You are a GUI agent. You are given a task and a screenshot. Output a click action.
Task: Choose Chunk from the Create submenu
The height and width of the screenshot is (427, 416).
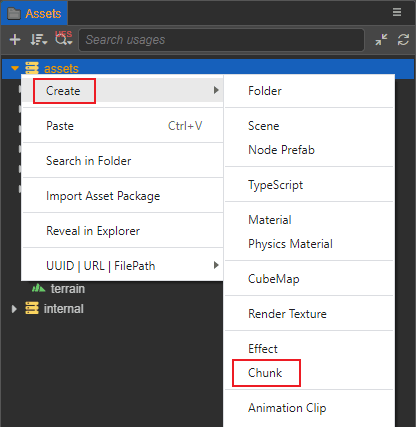[x=265, y=373]
